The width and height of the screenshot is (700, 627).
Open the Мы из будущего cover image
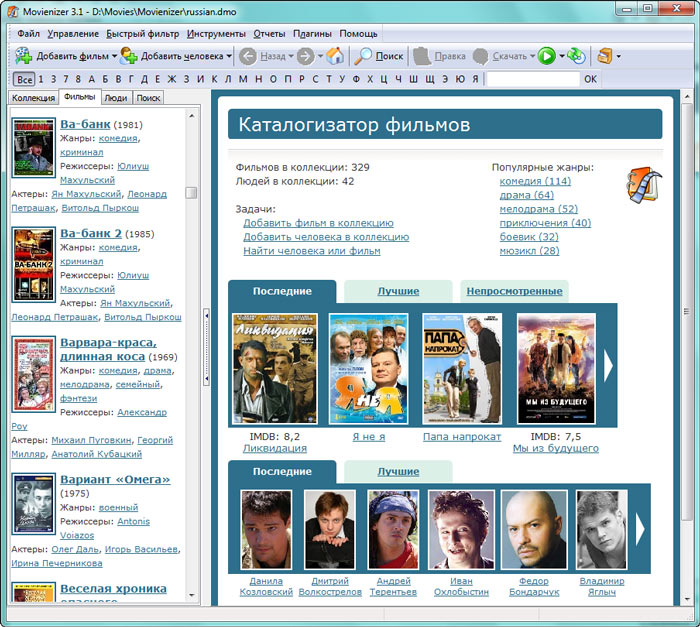556,368
